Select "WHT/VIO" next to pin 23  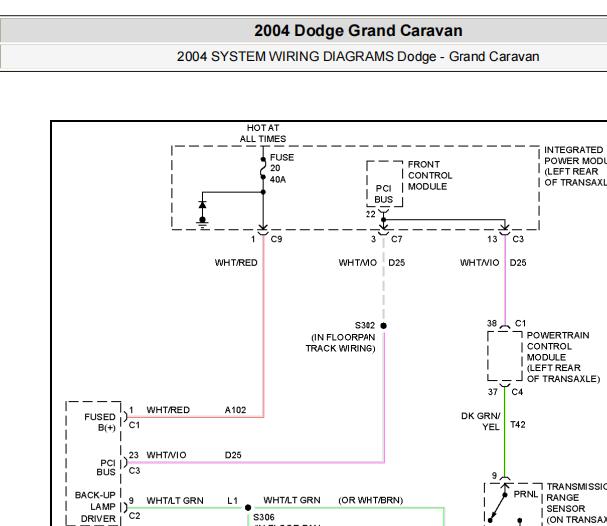(x=166, y=455)
